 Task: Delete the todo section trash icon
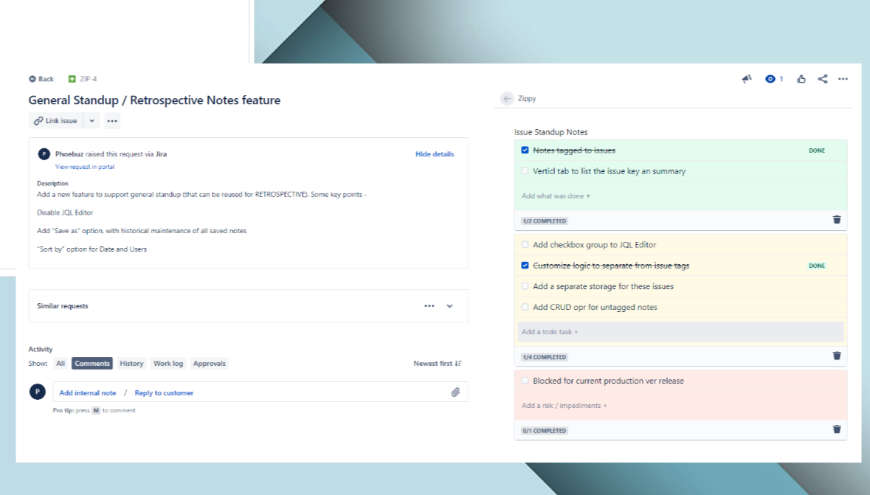pos(837,356)
